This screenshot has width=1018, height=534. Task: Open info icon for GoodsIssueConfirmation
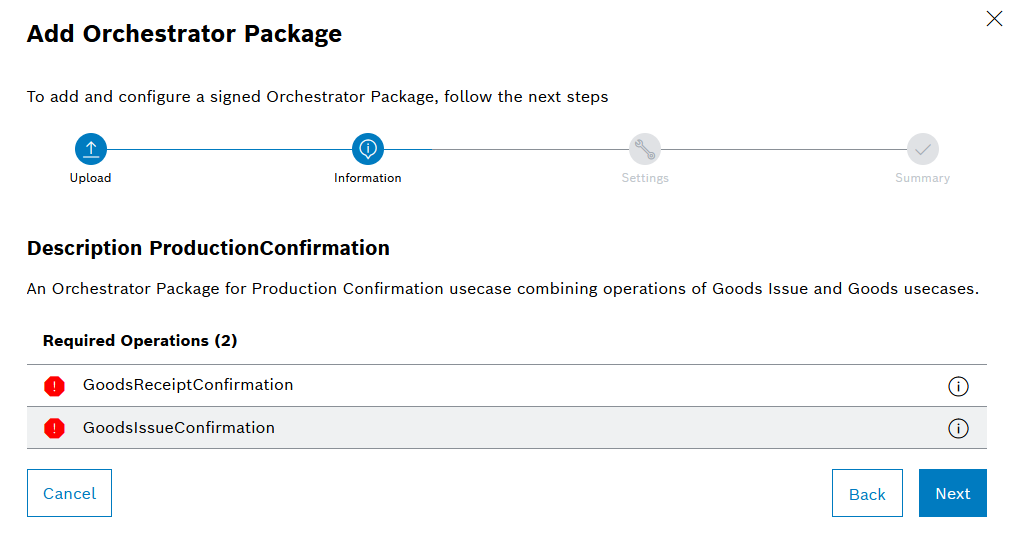pos(958,428)
